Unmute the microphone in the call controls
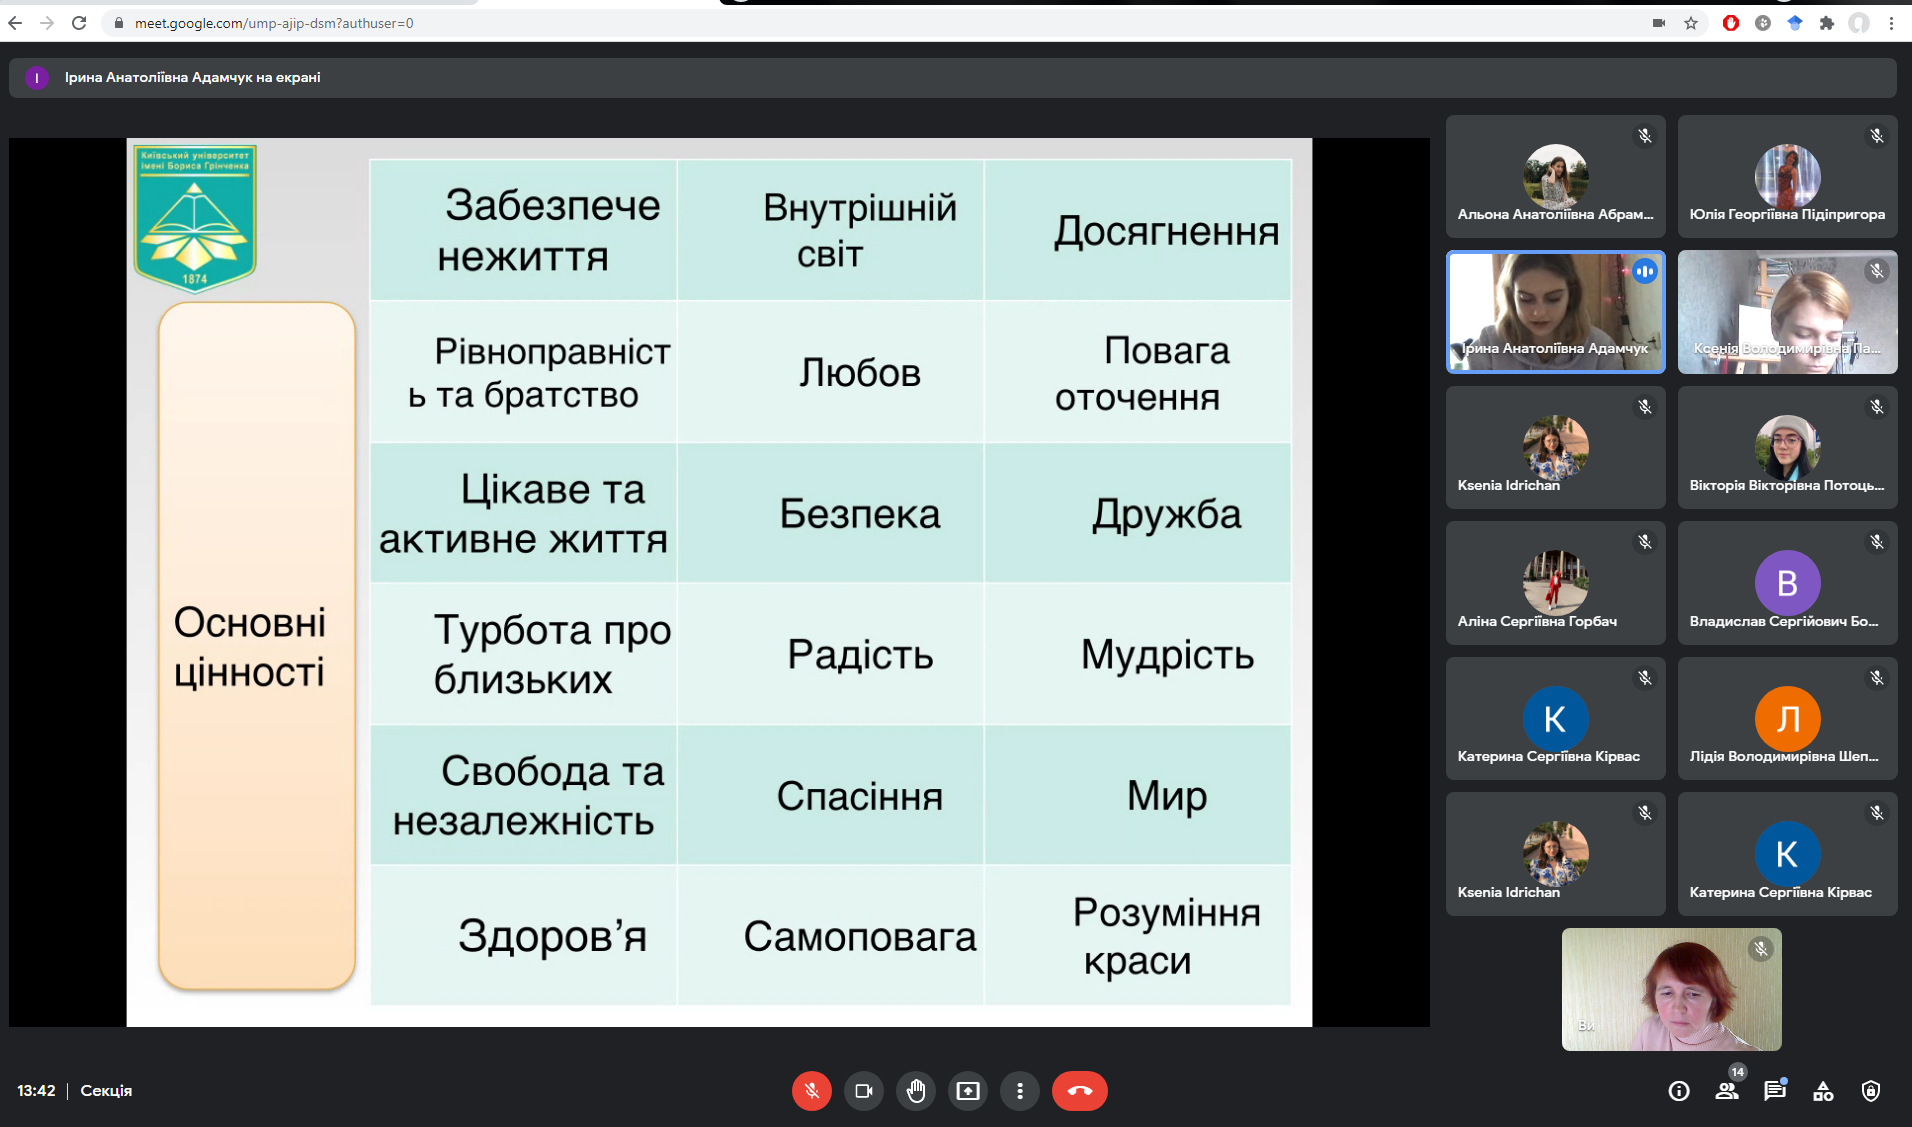The width and height of the screenshot is (1912, 1127). pos(812,1091)
